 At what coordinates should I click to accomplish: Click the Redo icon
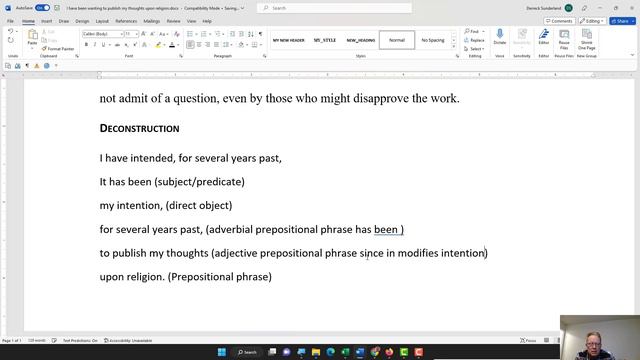[11, 40]
